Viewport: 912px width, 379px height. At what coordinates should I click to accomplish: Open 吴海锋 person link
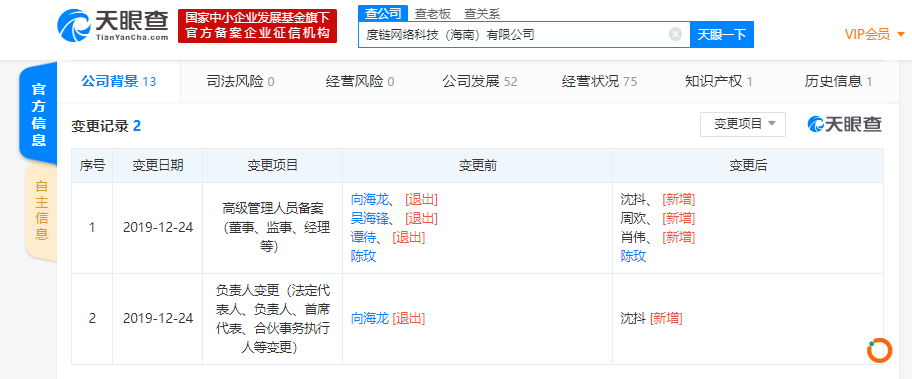pyautogui.click(x=369, y=219)
